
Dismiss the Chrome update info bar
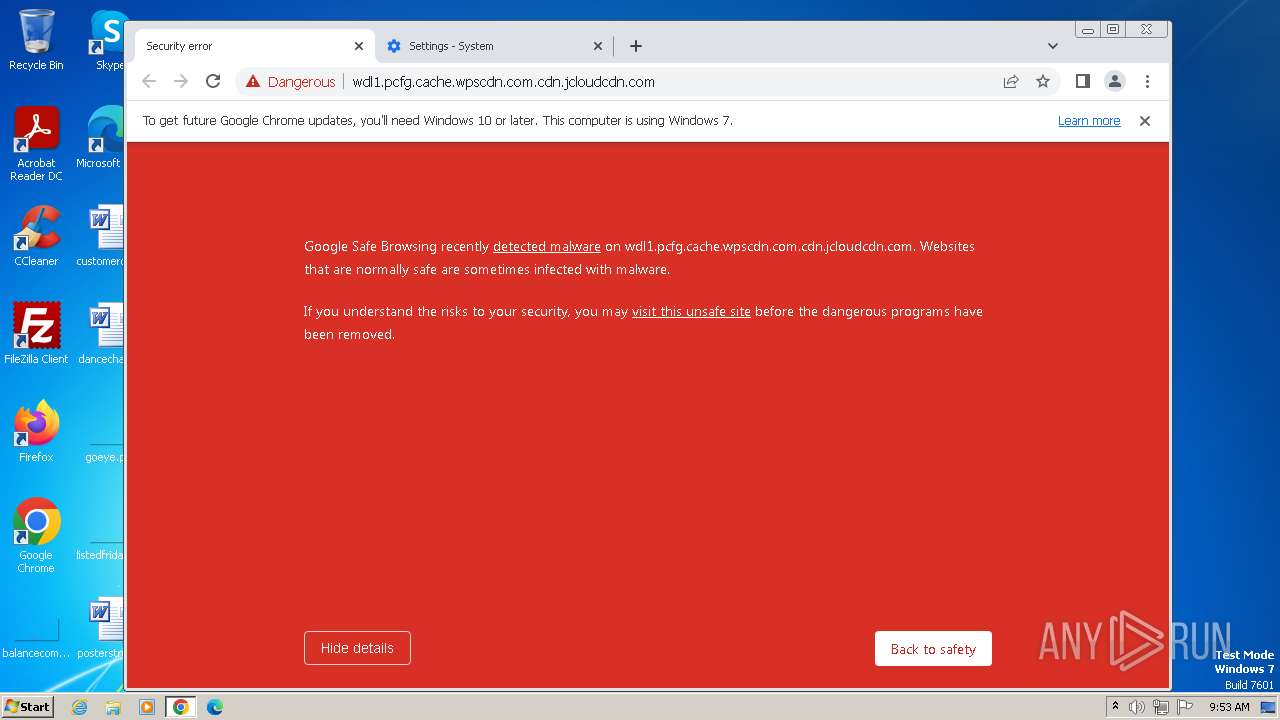click(1145, 121)
